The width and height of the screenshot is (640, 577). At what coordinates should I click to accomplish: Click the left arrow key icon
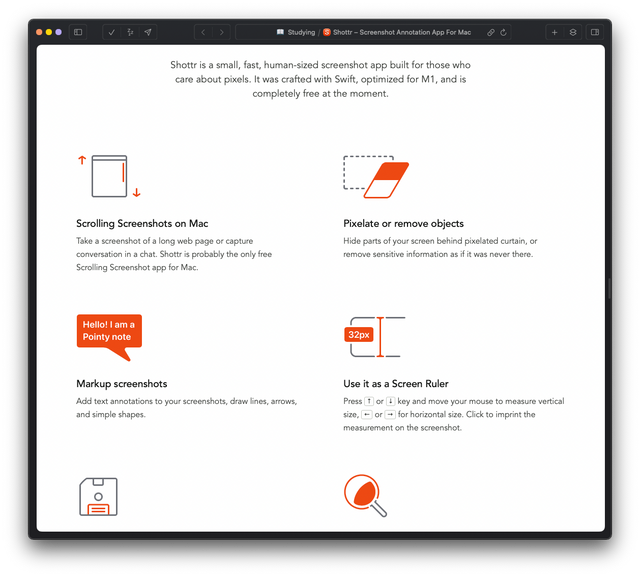[x=367, y=415]
